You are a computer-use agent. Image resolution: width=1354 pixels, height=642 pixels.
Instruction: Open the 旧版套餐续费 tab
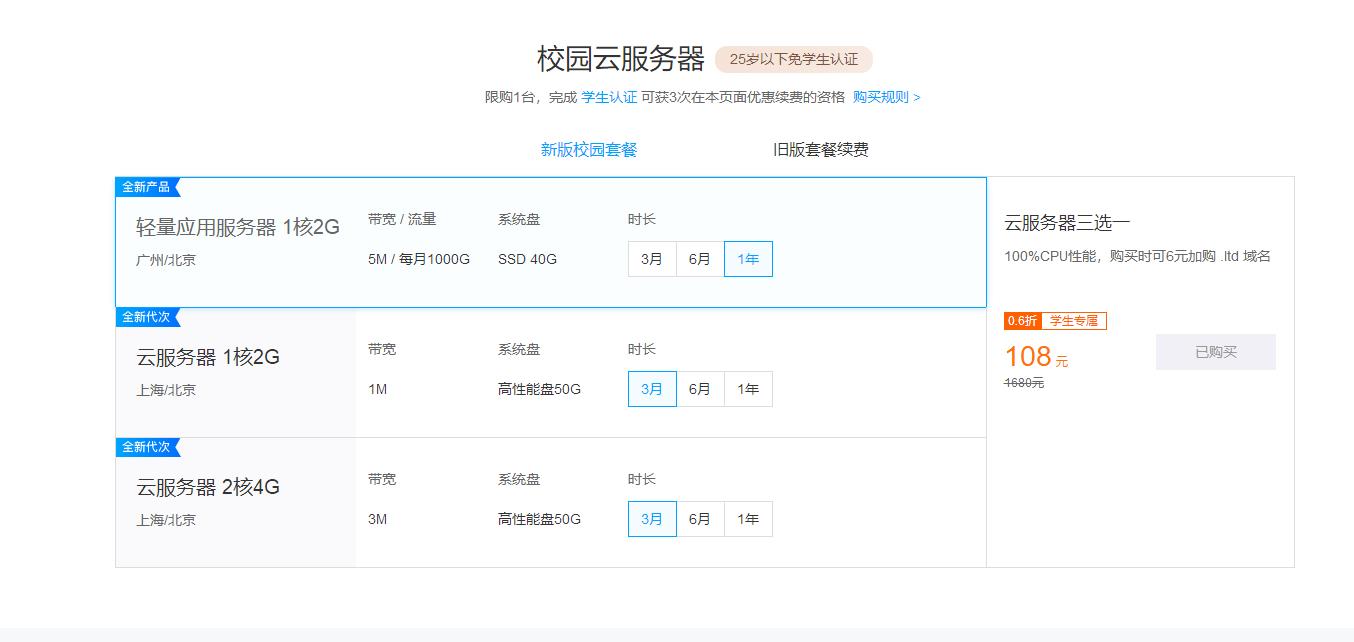coord(821,150)
